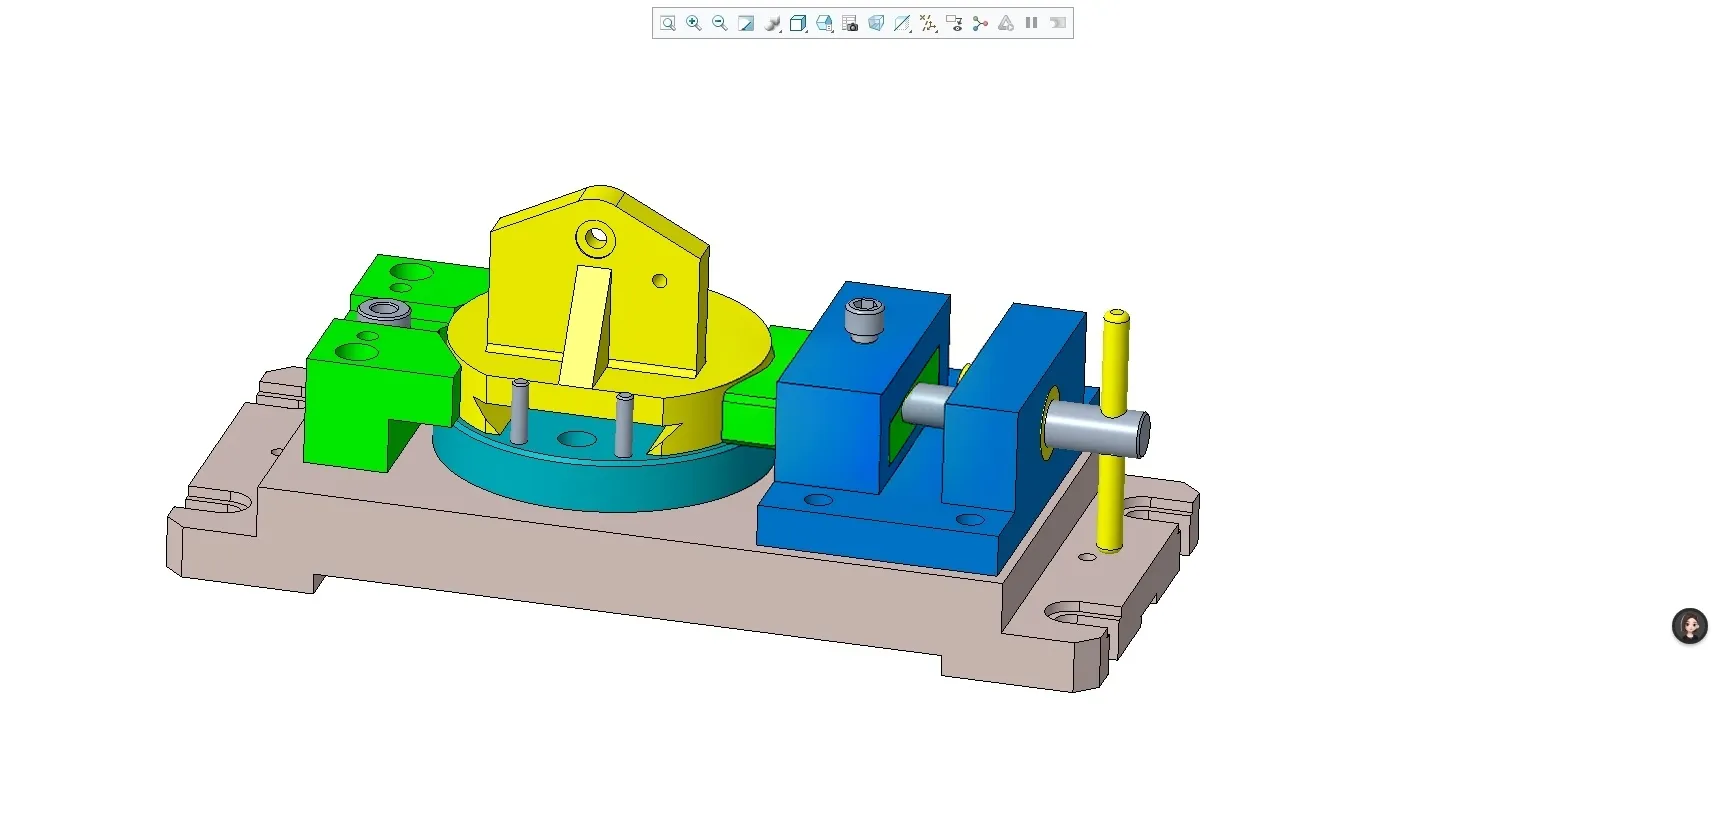
Task: Click the Zoom Out magnifier icon
Action: pyautogui.click(x=720, y=23)
